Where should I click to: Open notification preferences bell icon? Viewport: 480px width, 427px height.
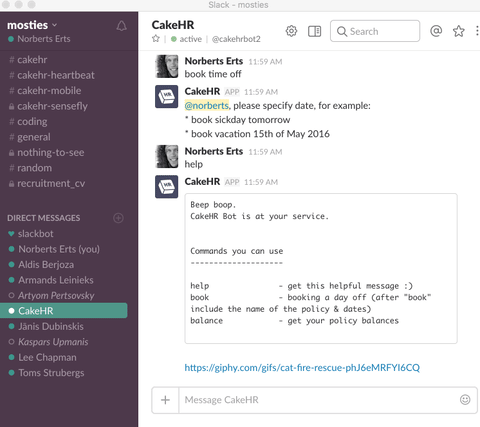[121, 26]
